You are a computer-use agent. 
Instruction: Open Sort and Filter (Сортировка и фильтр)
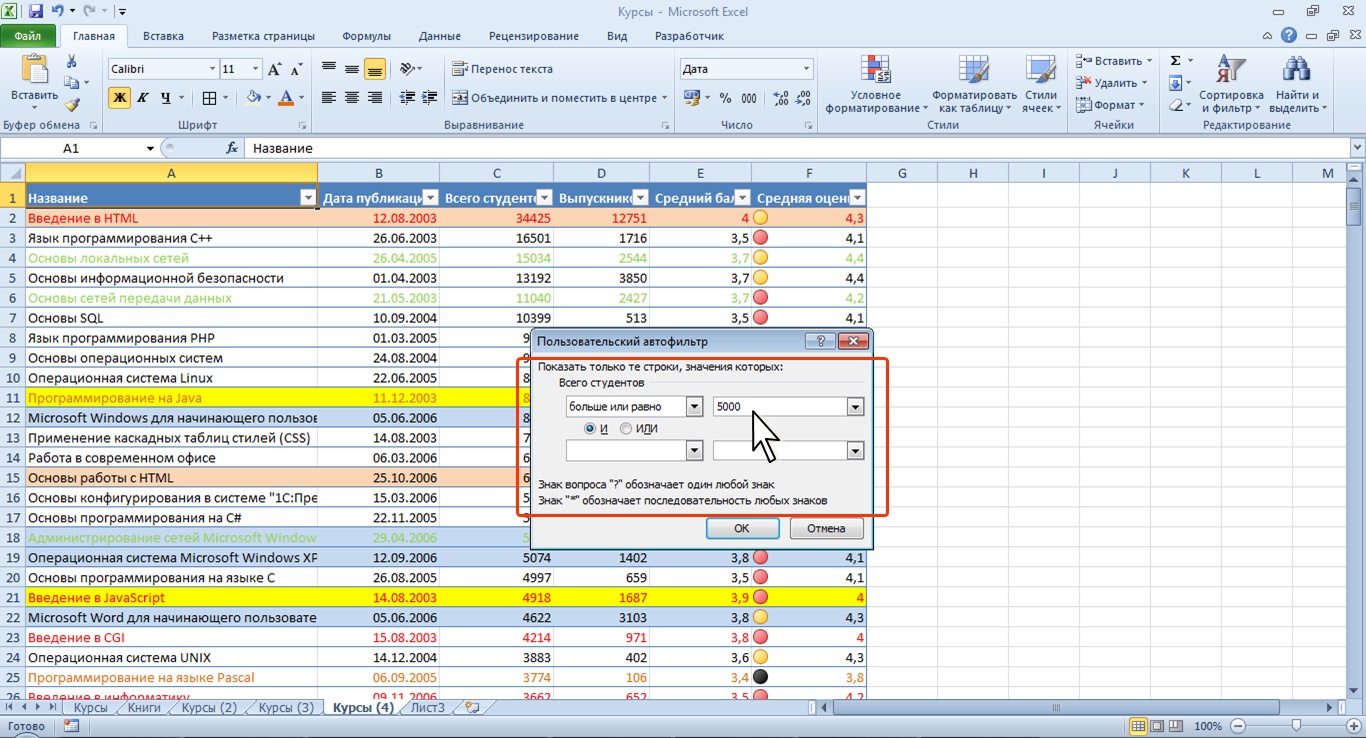pyautogui.click(x=1231, y=85)
